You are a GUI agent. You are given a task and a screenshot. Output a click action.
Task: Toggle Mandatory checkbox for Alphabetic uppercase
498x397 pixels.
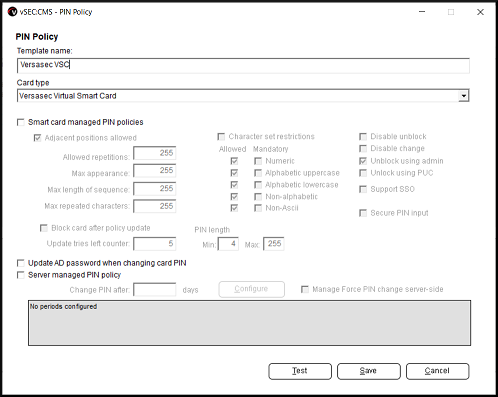(258, 173)
